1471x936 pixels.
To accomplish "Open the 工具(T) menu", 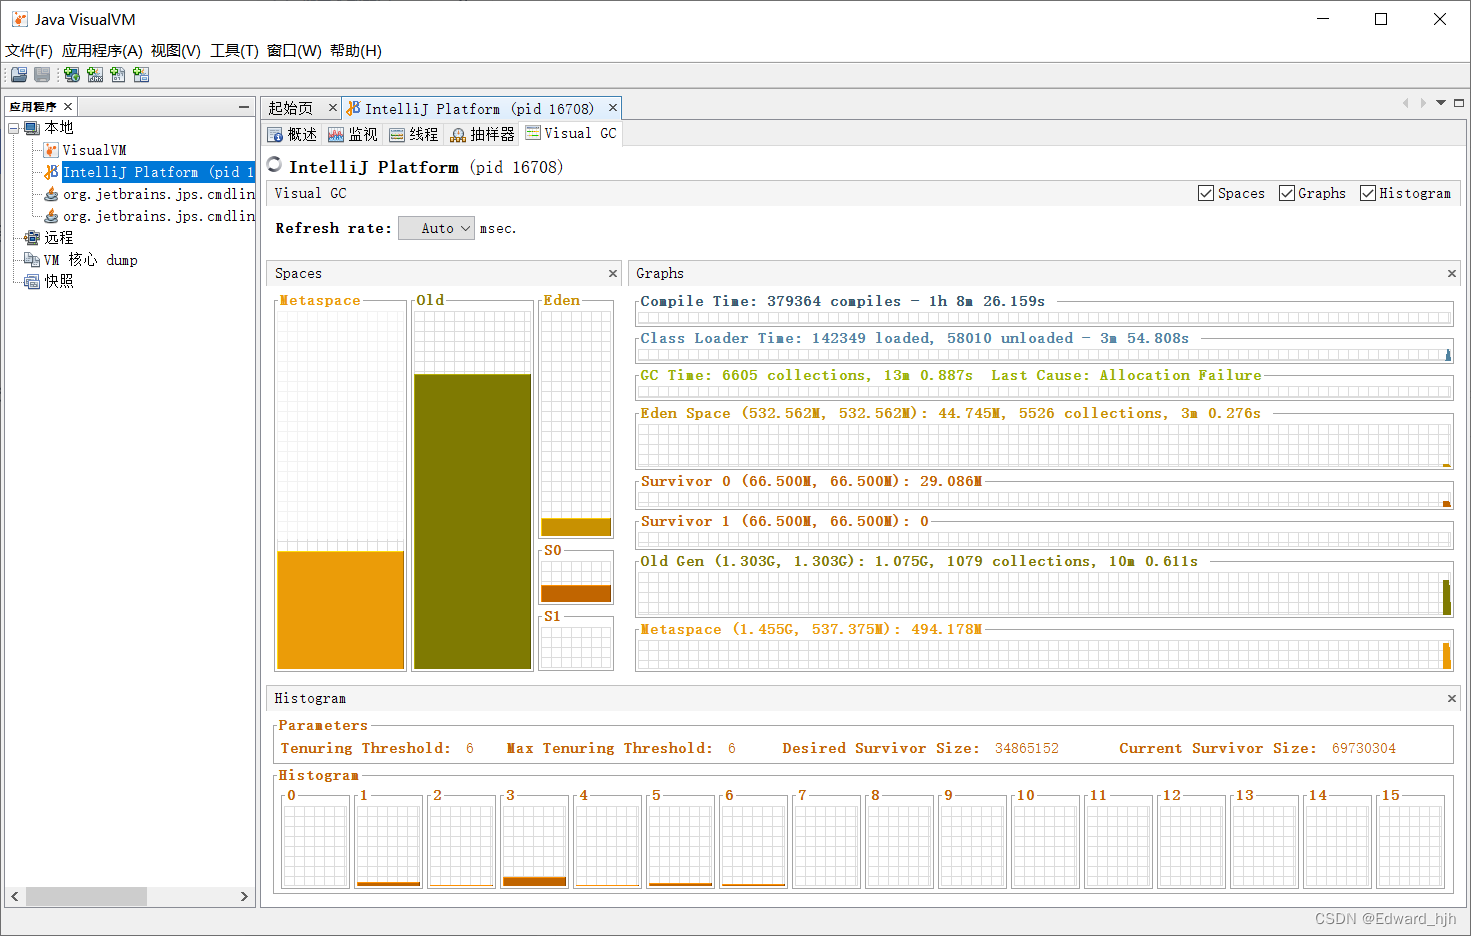I will (234, 51).
